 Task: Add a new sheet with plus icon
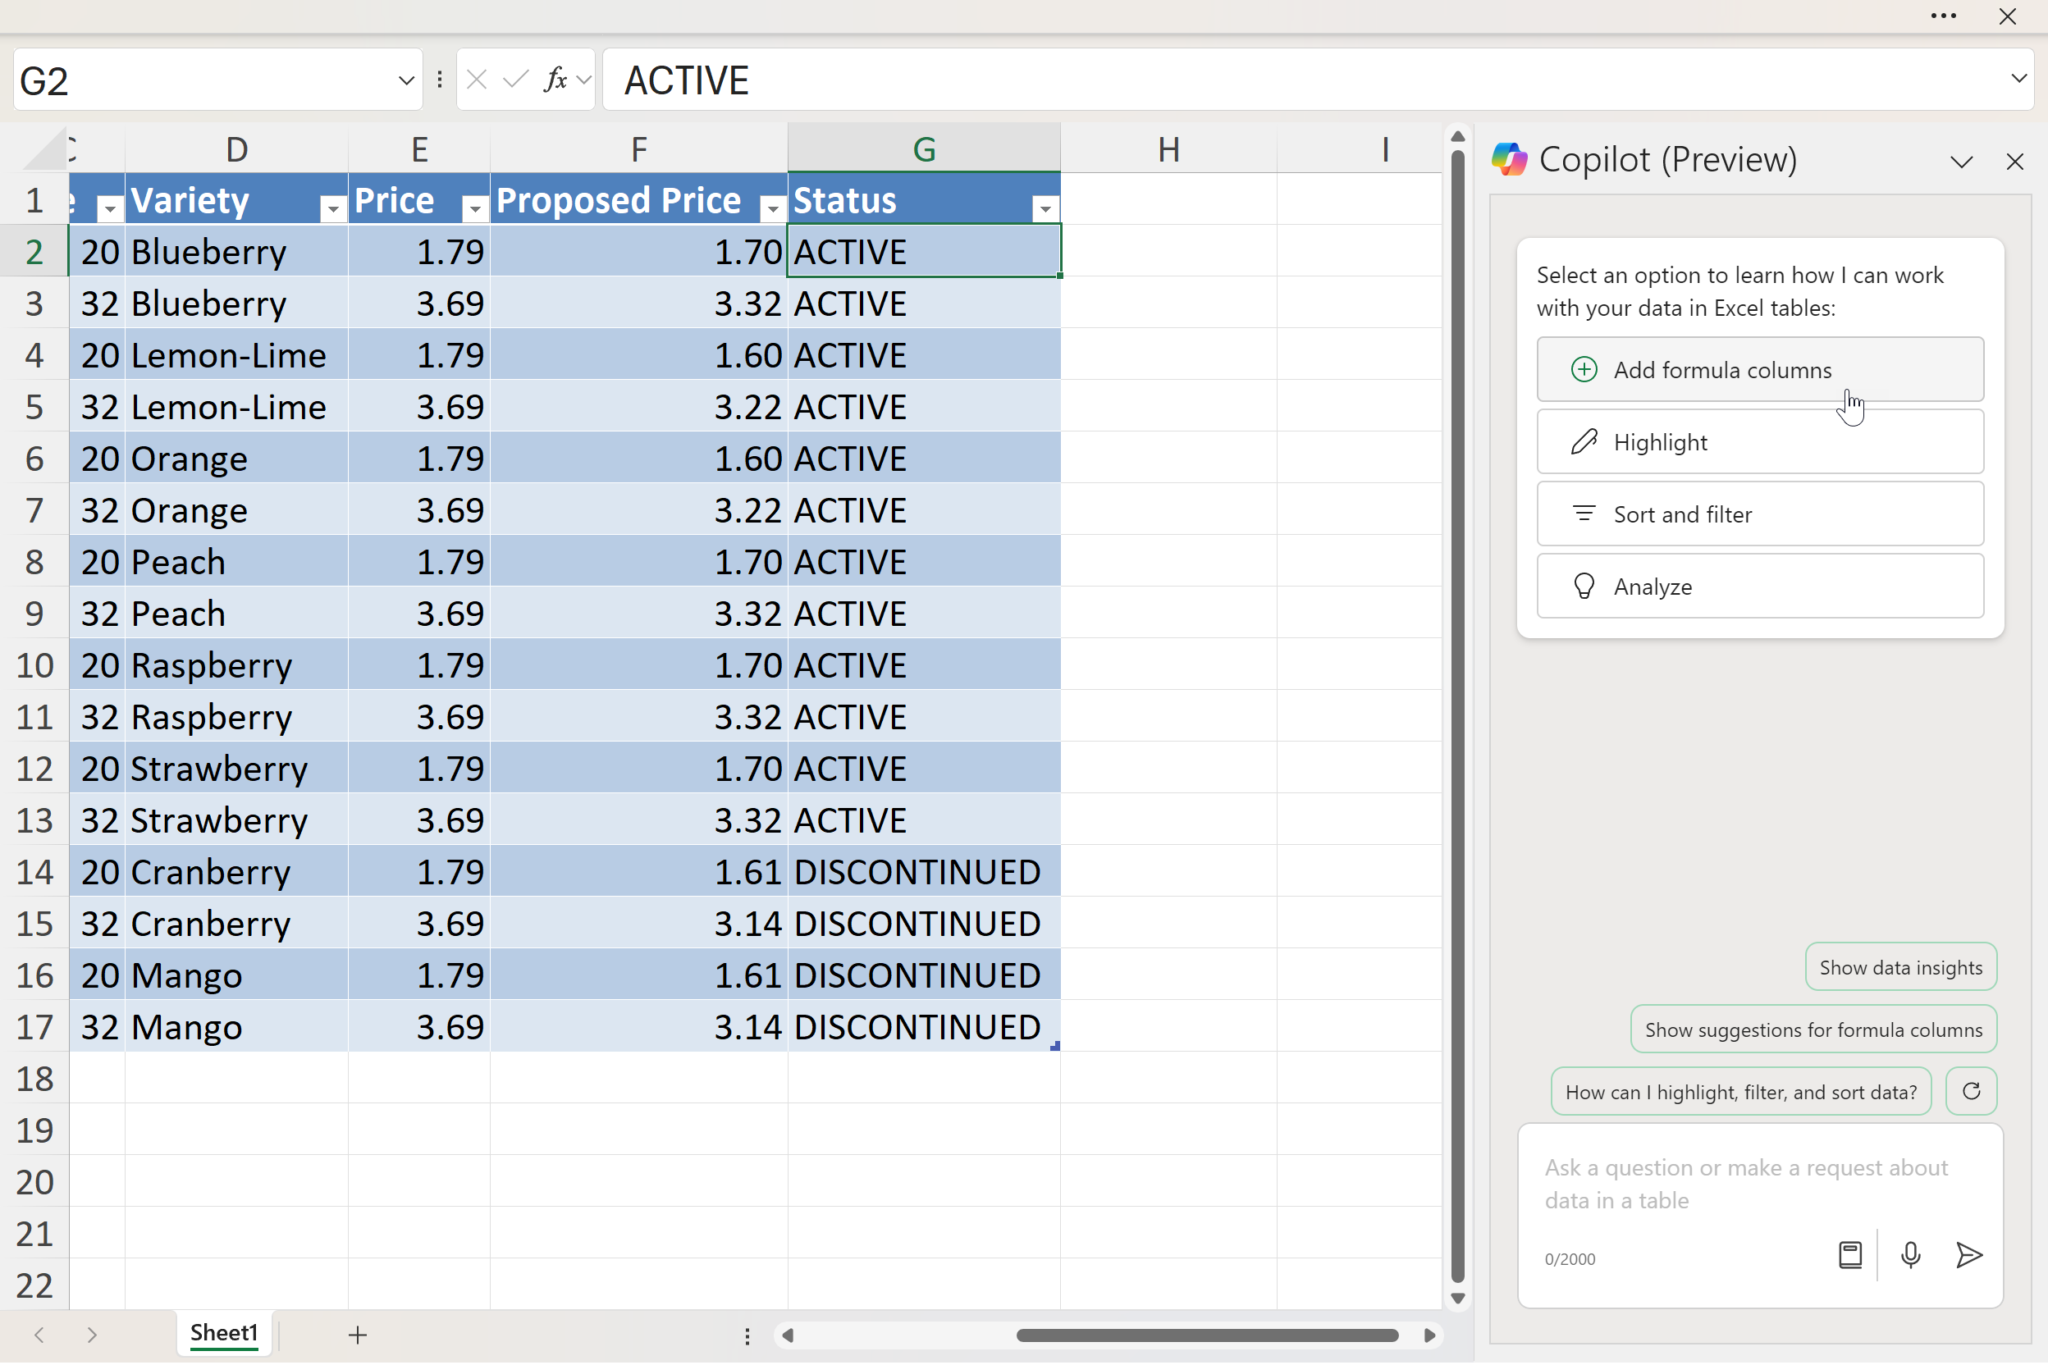[357, 1335]
